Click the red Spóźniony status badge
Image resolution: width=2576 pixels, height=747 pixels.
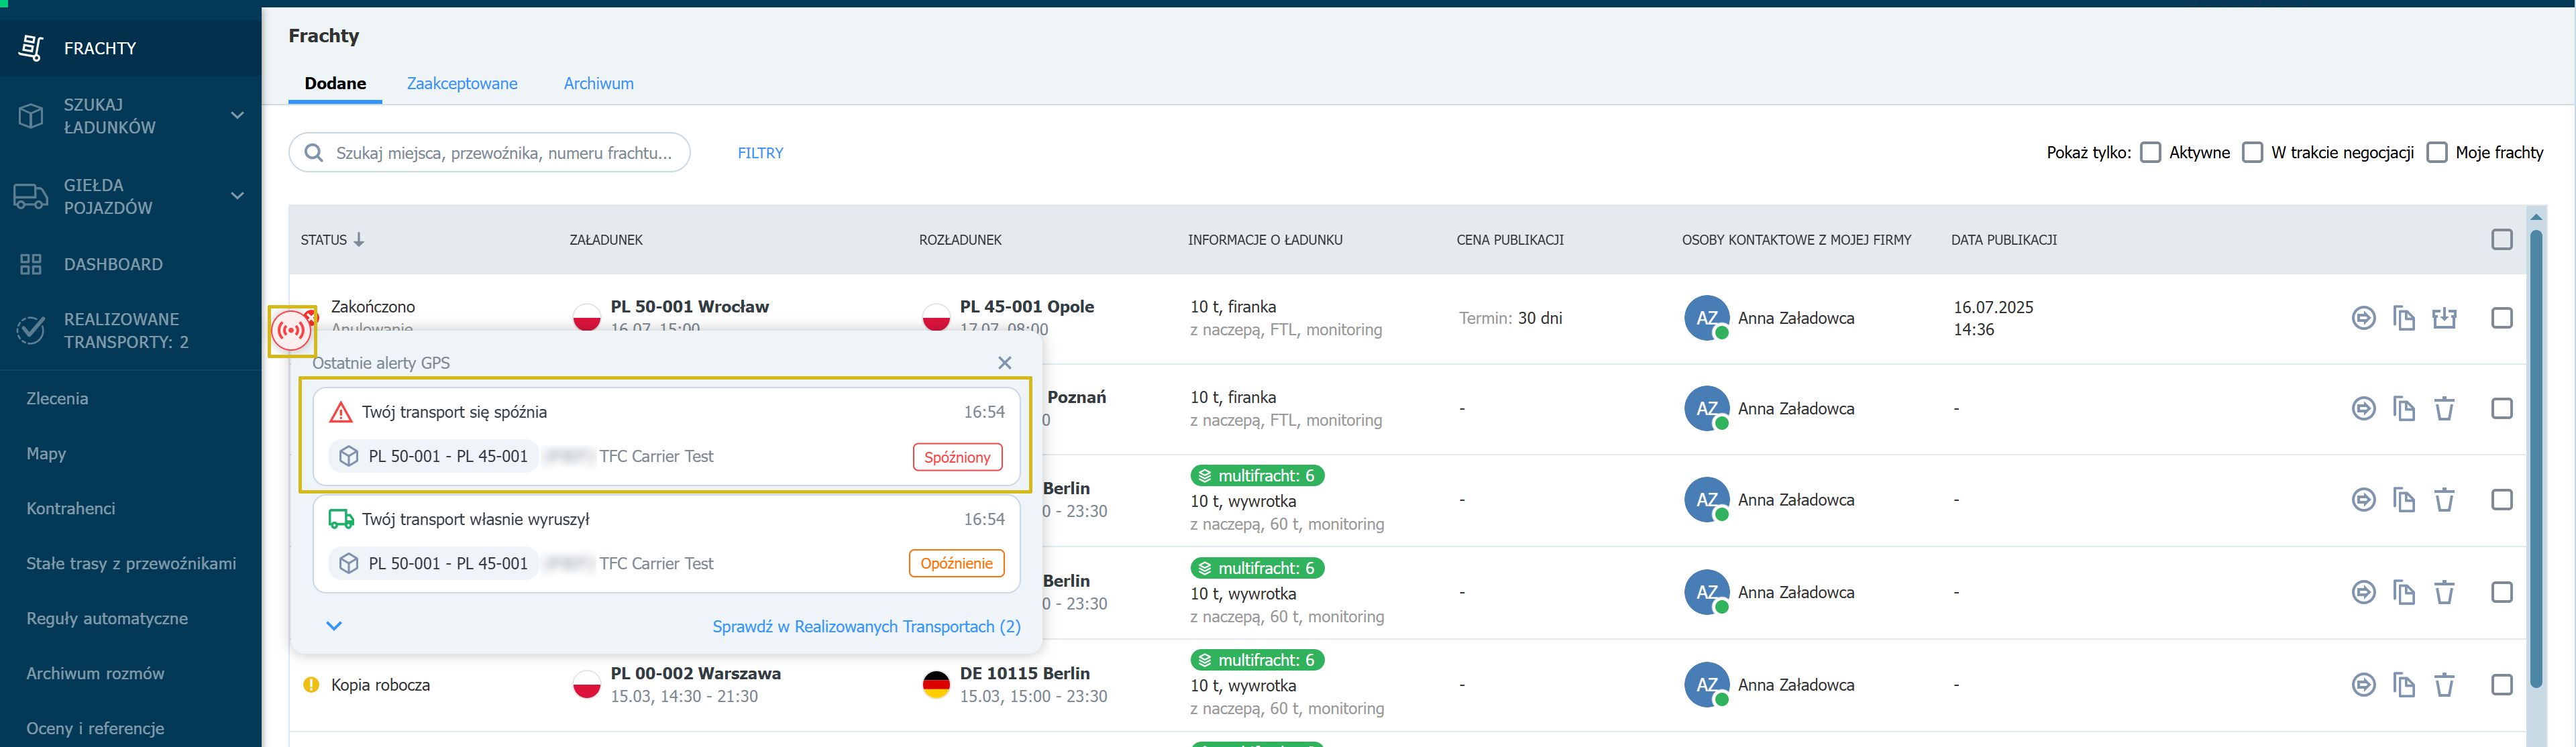[957, 457]
